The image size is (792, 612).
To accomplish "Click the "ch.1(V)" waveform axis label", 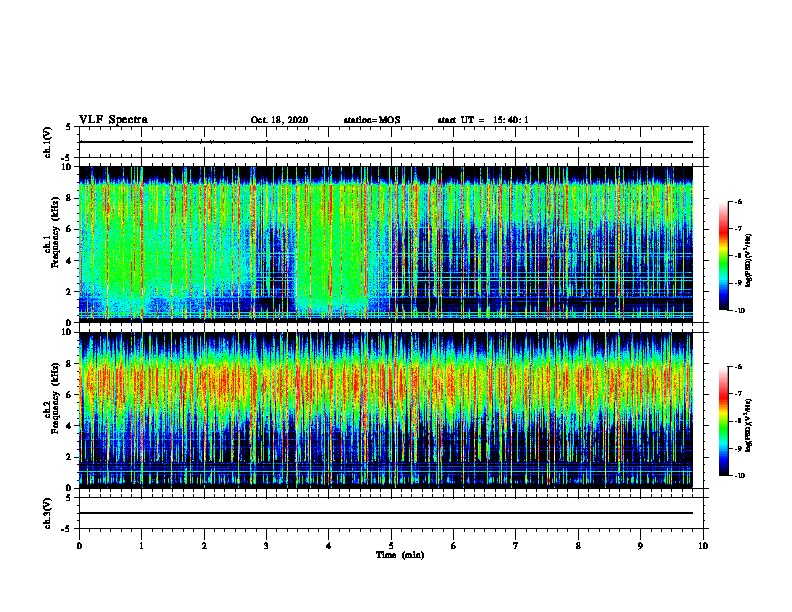I will click(47, 142).
